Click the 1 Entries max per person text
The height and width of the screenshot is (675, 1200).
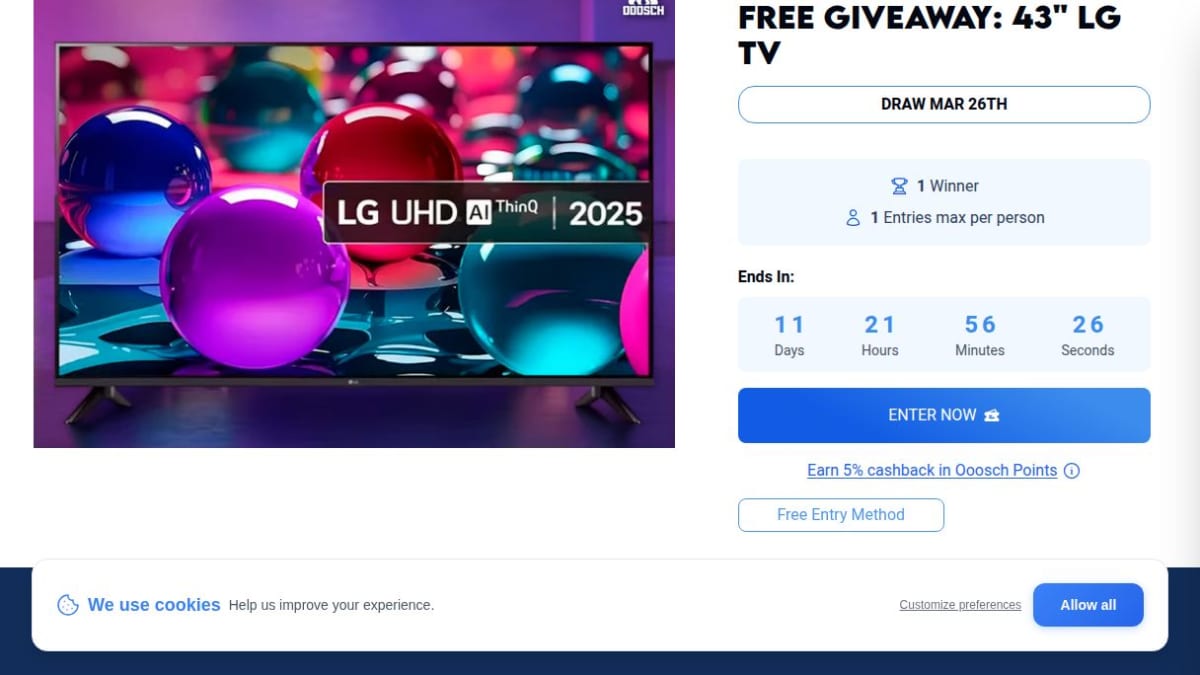coord(957,217)
